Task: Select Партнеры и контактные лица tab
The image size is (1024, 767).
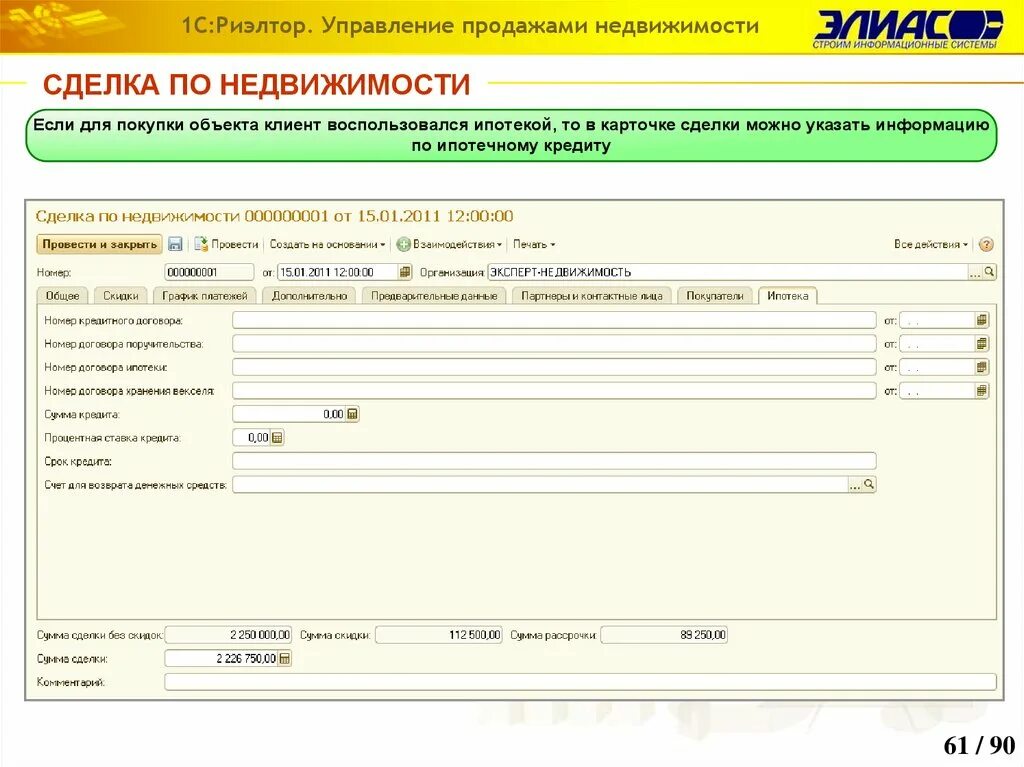Action: 592,296
